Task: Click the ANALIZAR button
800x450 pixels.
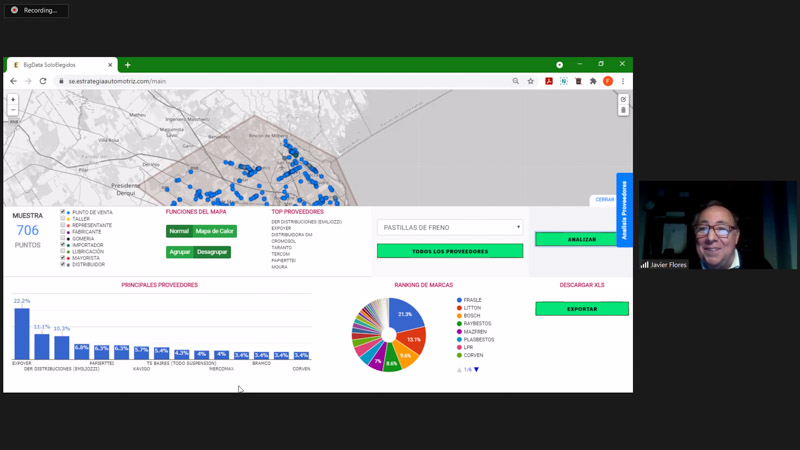Action: coord(581,239)
